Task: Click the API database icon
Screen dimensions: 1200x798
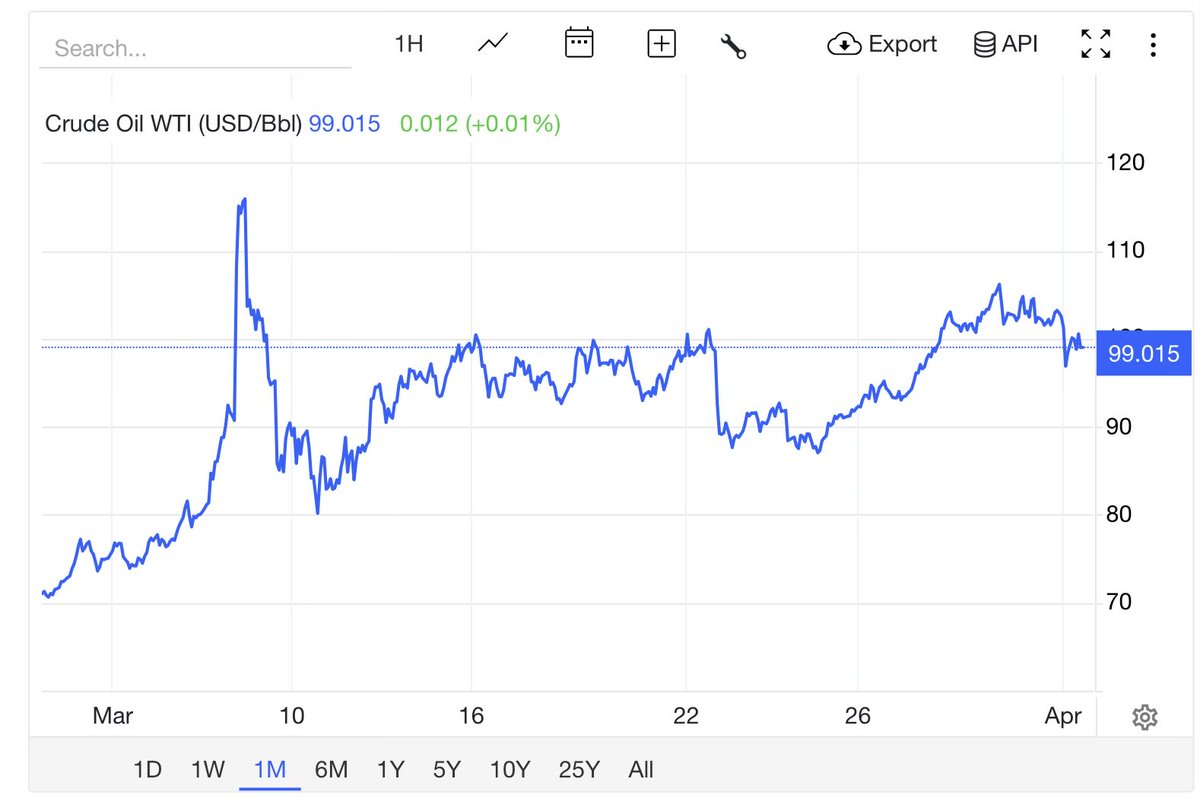Action: pos(984,44)
